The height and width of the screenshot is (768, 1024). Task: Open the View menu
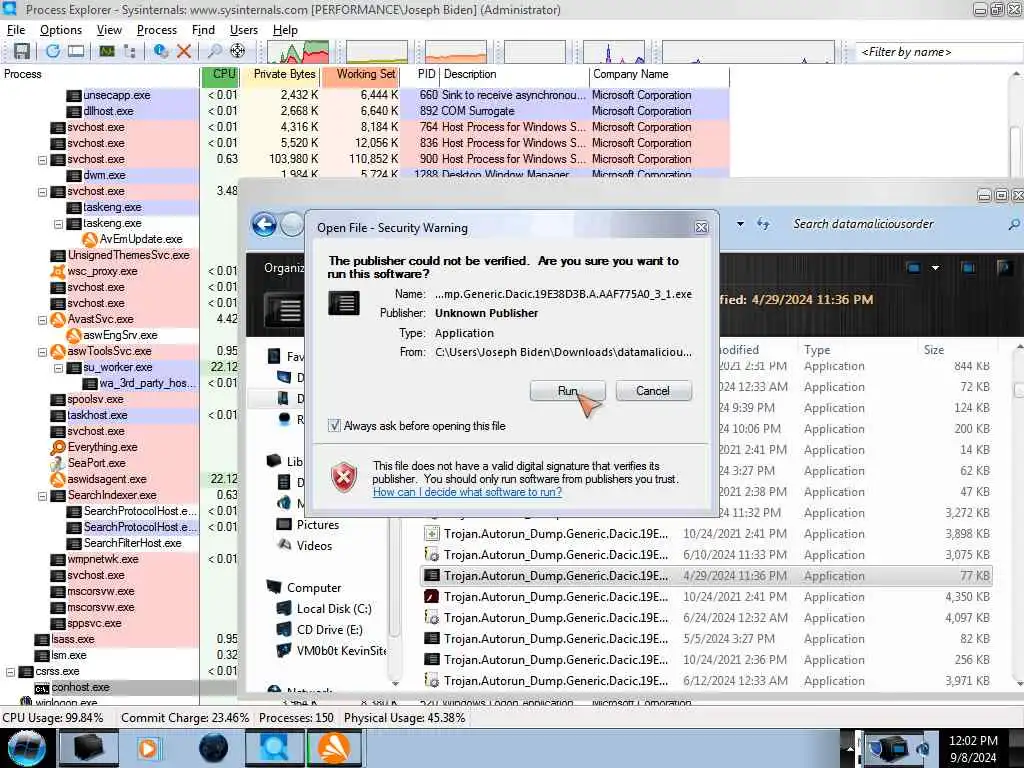(x=109, y=30)
